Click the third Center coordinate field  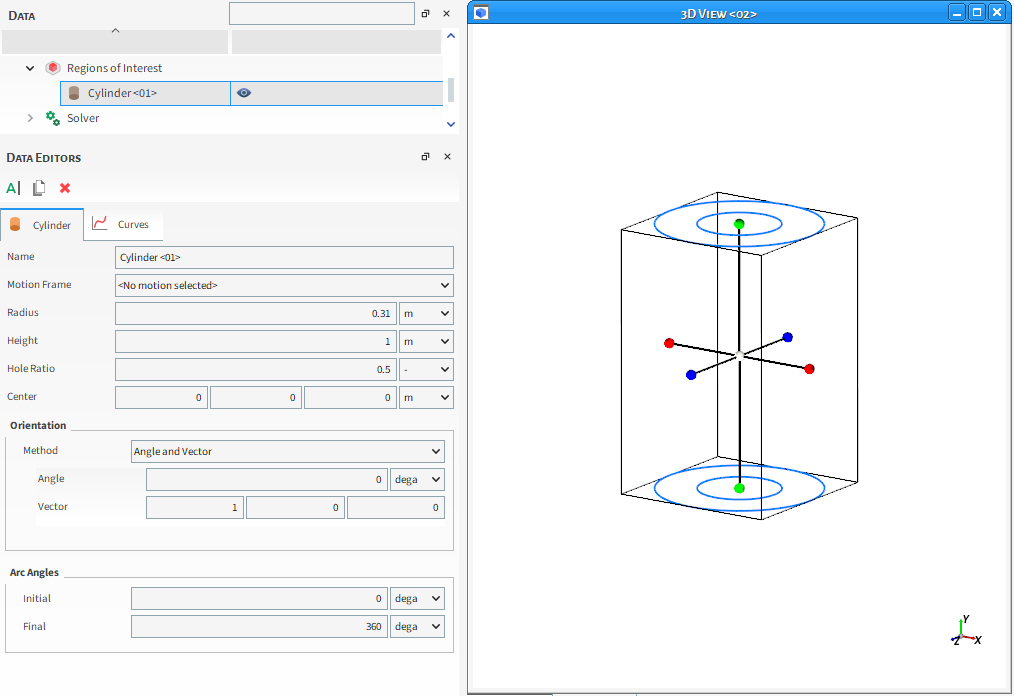(350, 398)
